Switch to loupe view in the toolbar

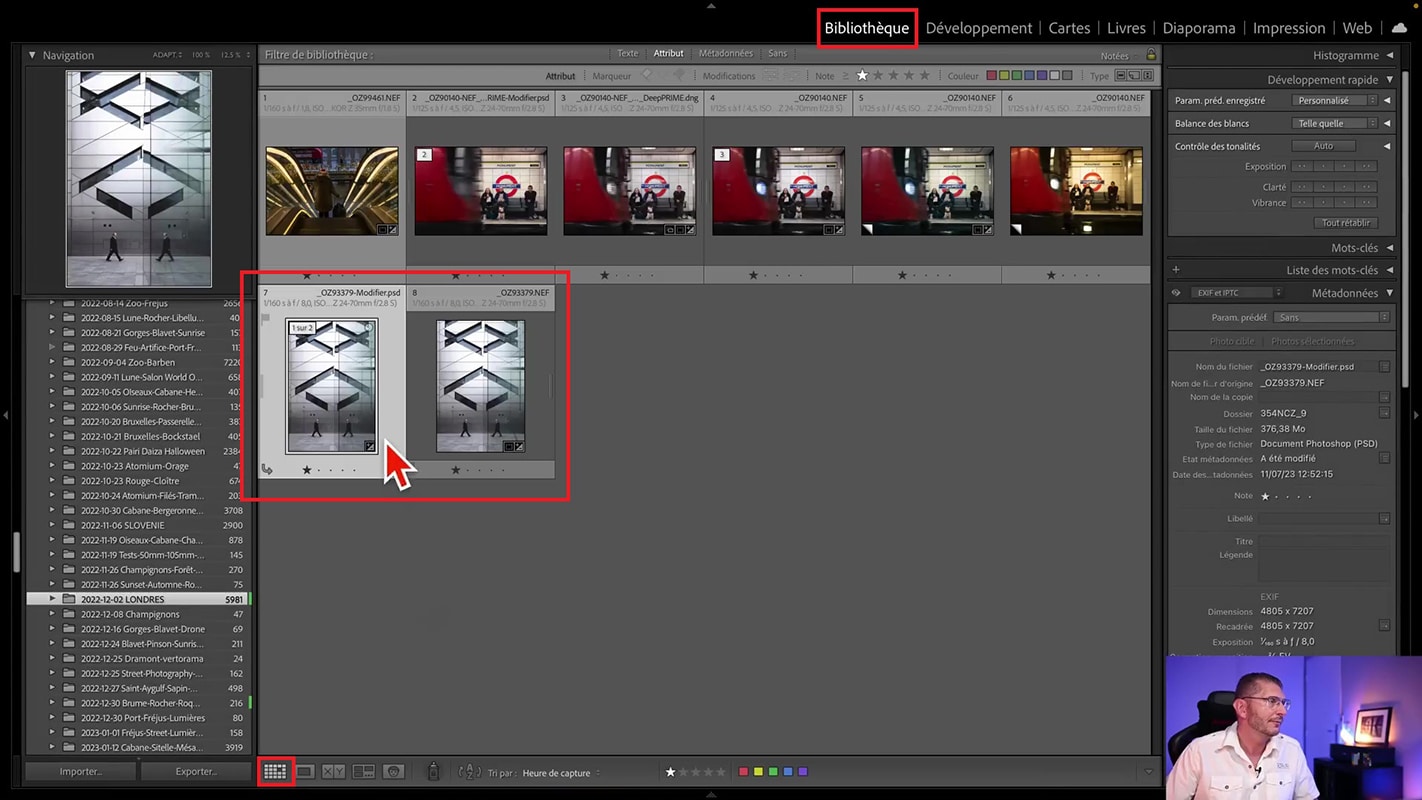[305, 772]
